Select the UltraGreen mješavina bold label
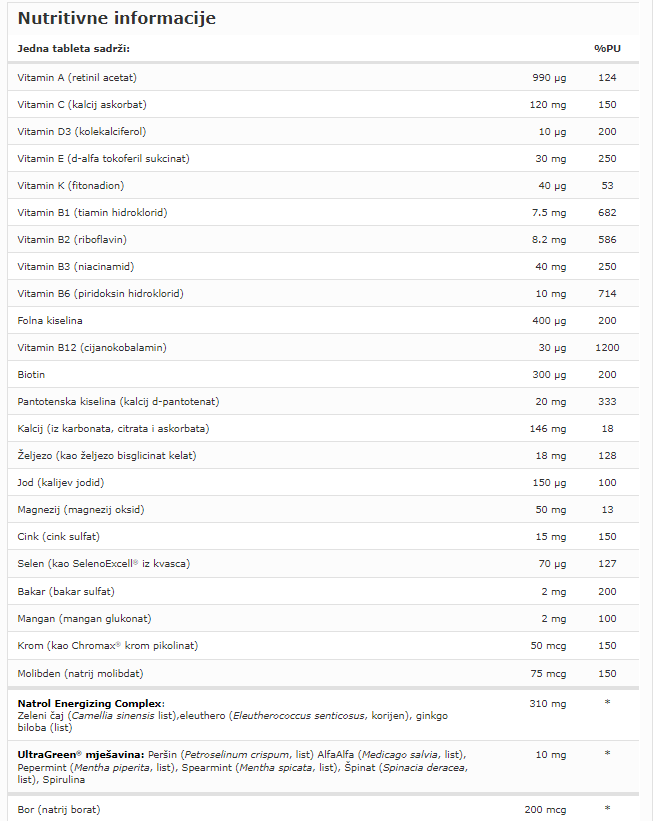 pos(81,755)
